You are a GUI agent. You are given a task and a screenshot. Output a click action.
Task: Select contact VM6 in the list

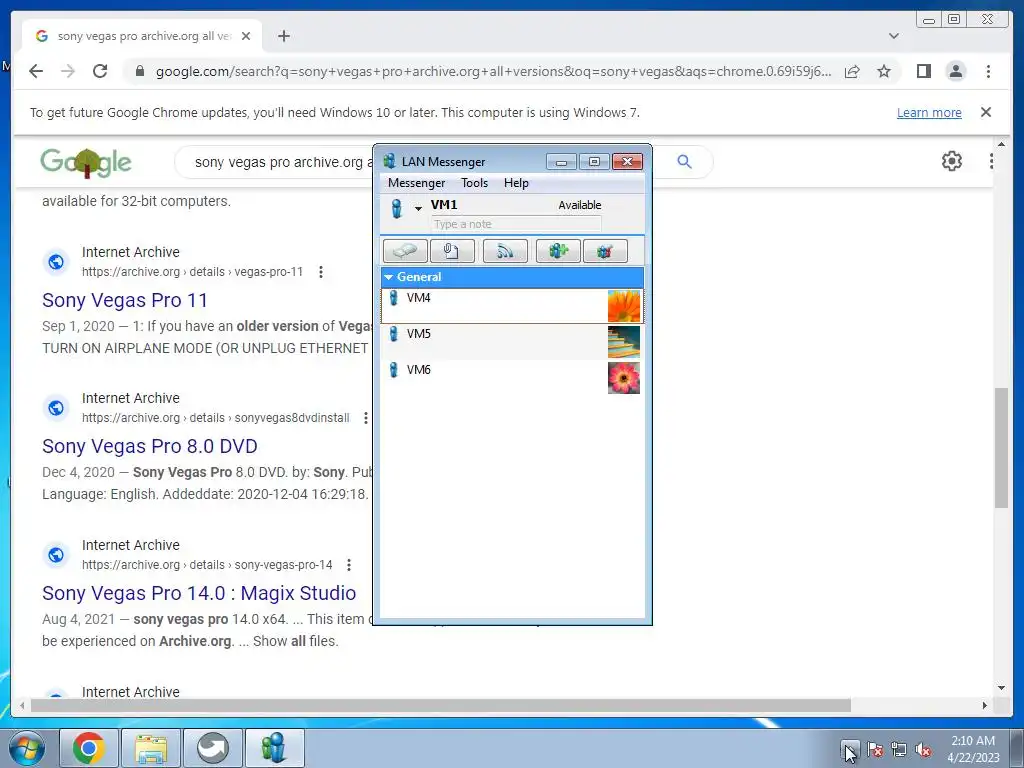512,377
